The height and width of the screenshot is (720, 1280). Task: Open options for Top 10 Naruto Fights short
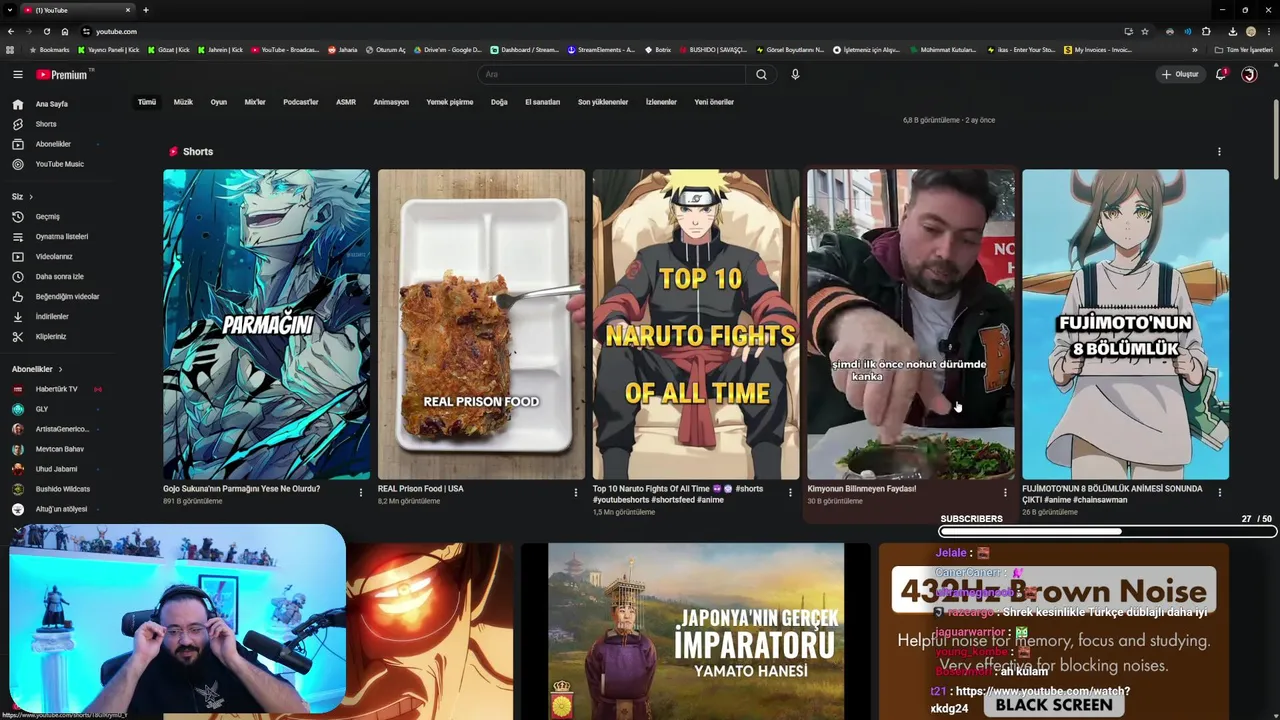click(790, 492)
